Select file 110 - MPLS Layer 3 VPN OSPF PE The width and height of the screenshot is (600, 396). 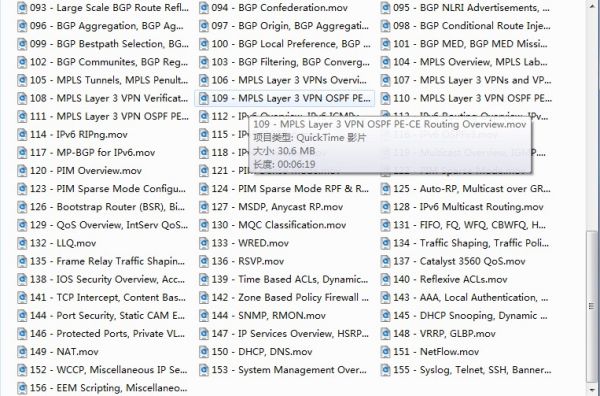point(466,98)
